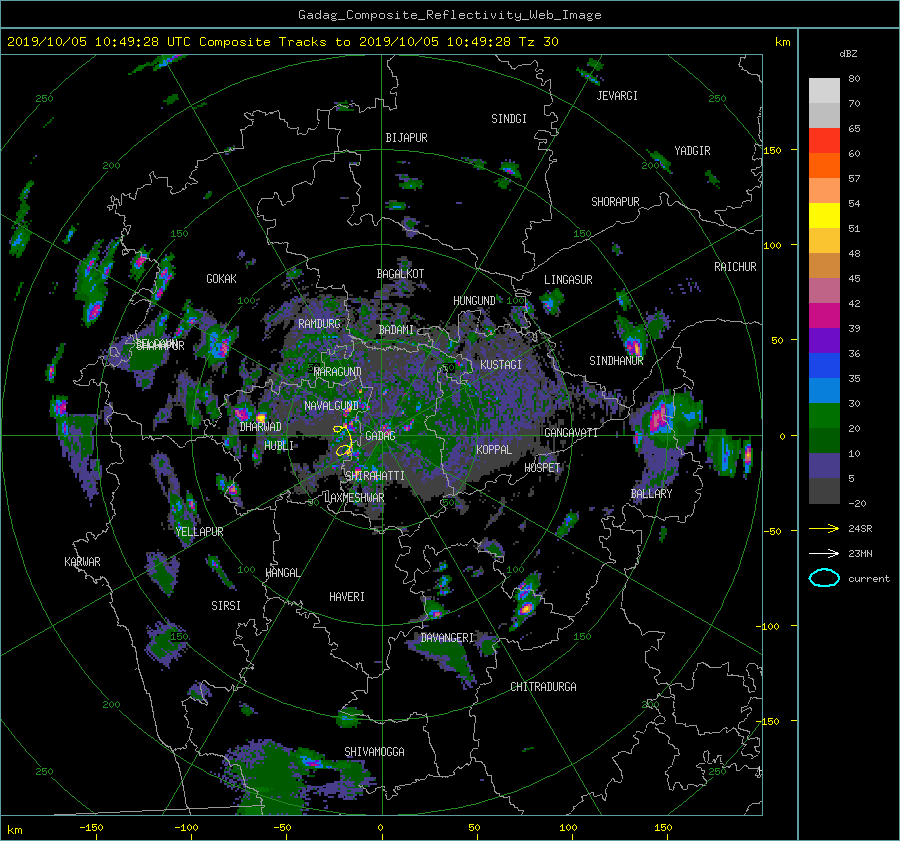Select the bright yellow swatch between 54 and 51 dBZ
The height and width of the screenshot is (841, 900).
tap(824, 215)
